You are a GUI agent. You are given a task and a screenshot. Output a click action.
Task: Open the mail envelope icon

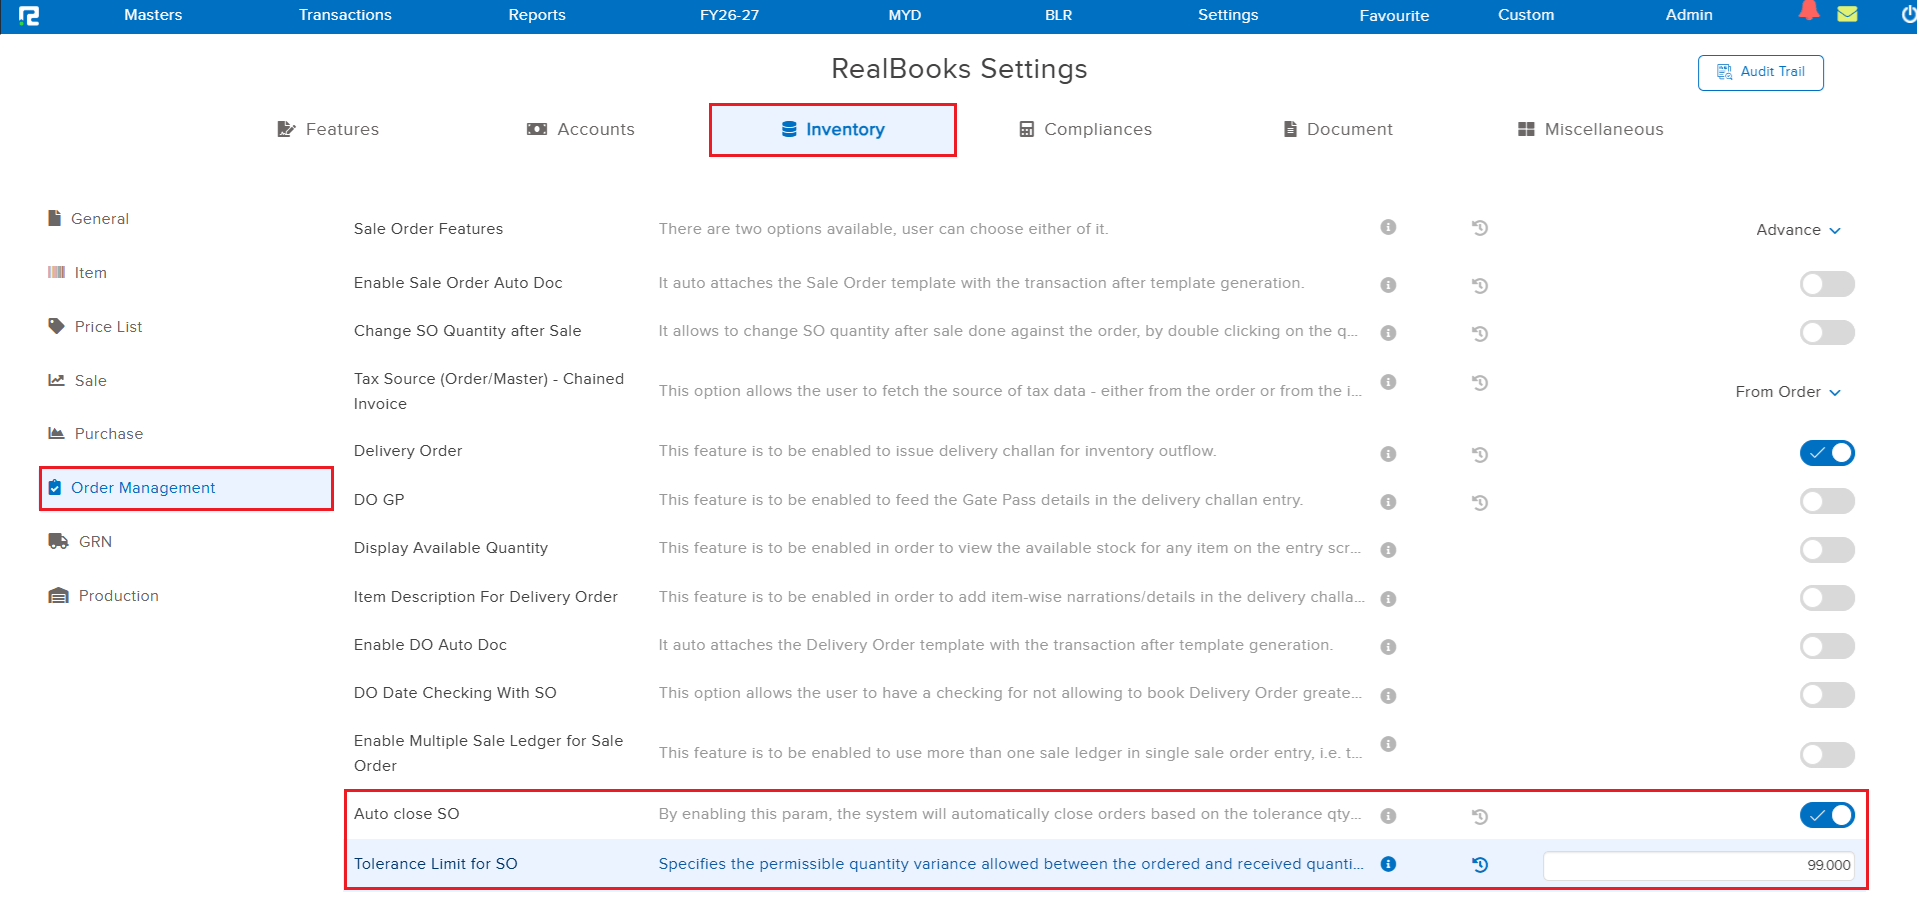coord(1847,14)
